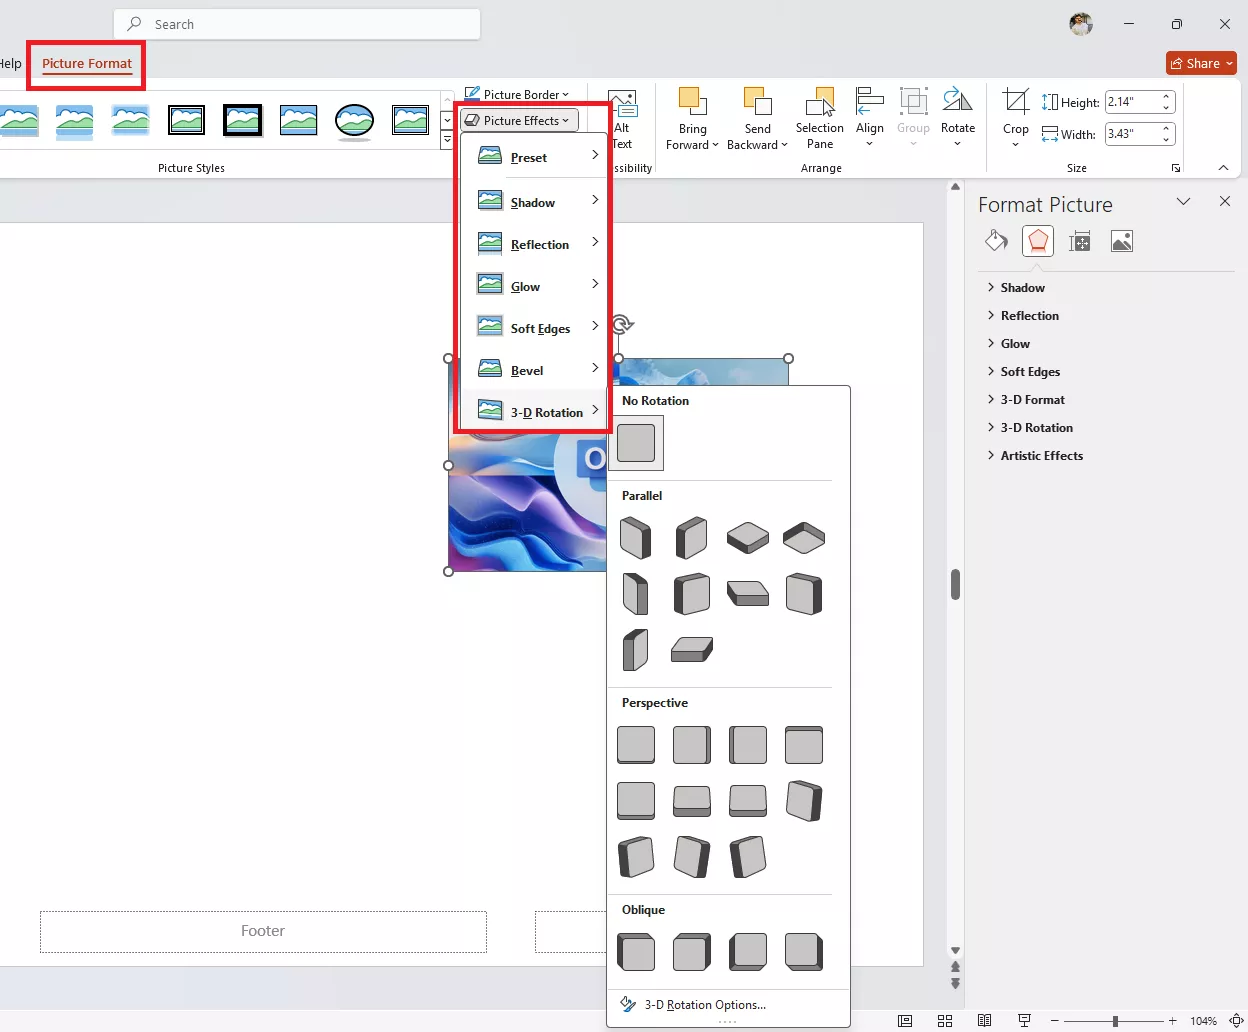Open the Selection Pane

point(819,119)
